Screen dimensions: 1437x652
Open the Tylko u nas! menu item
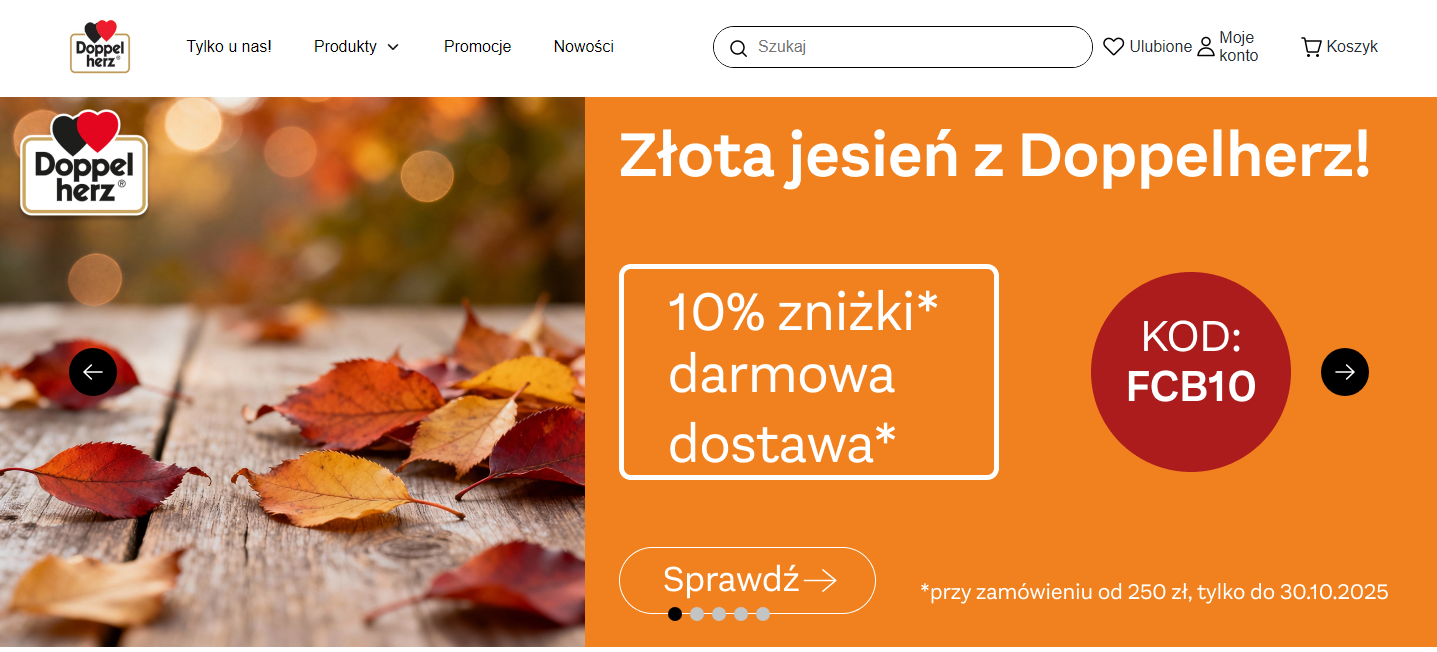point(229,46)
